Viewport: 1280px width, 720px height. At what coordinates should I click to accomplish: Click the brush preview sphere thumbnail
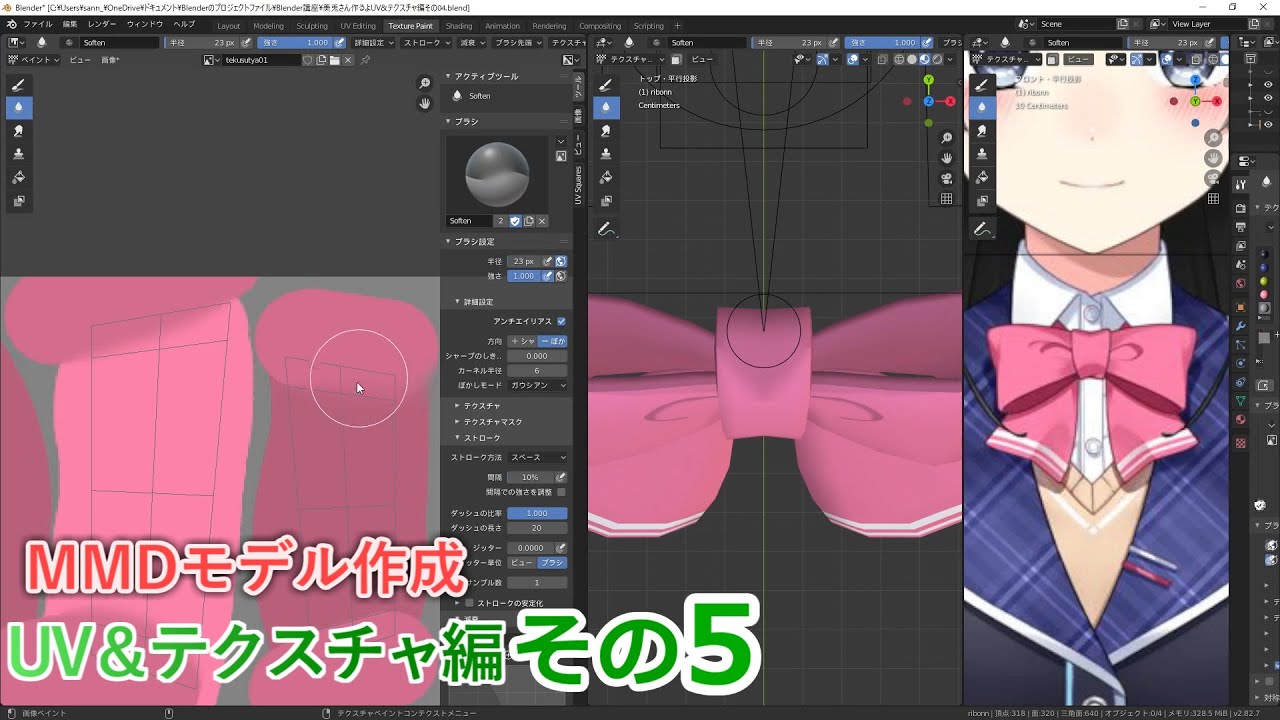[x=497, y=173]
